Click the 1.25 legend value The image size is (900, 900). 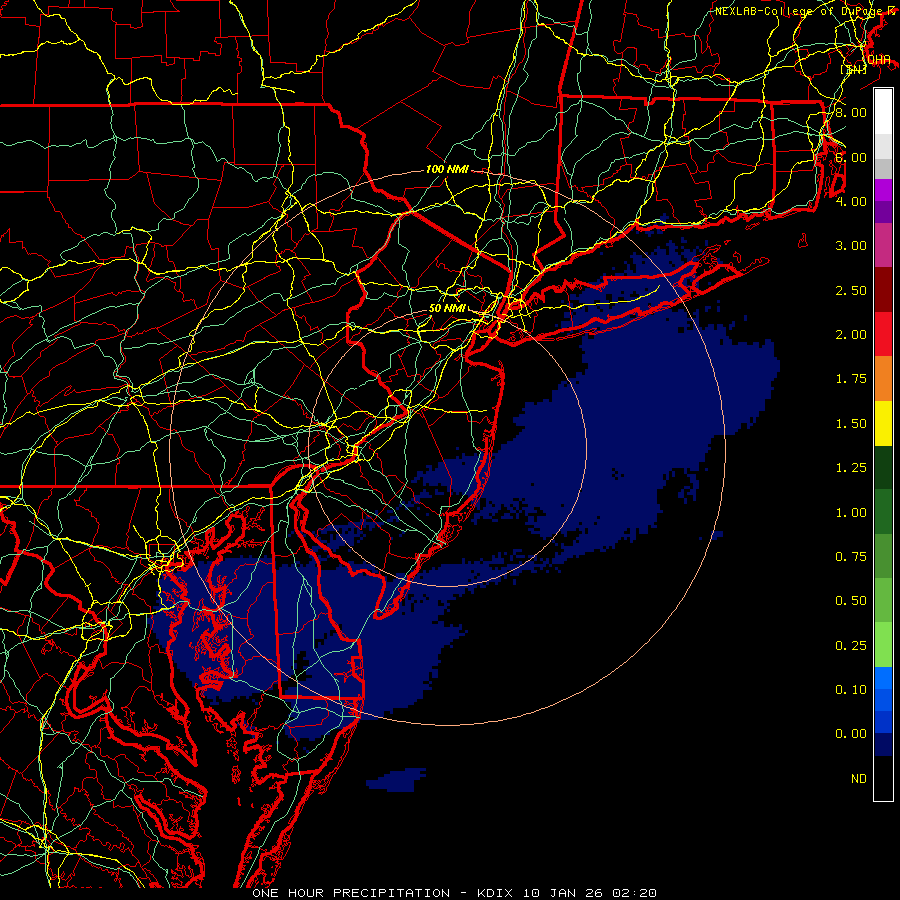click(x=851, y=468)
